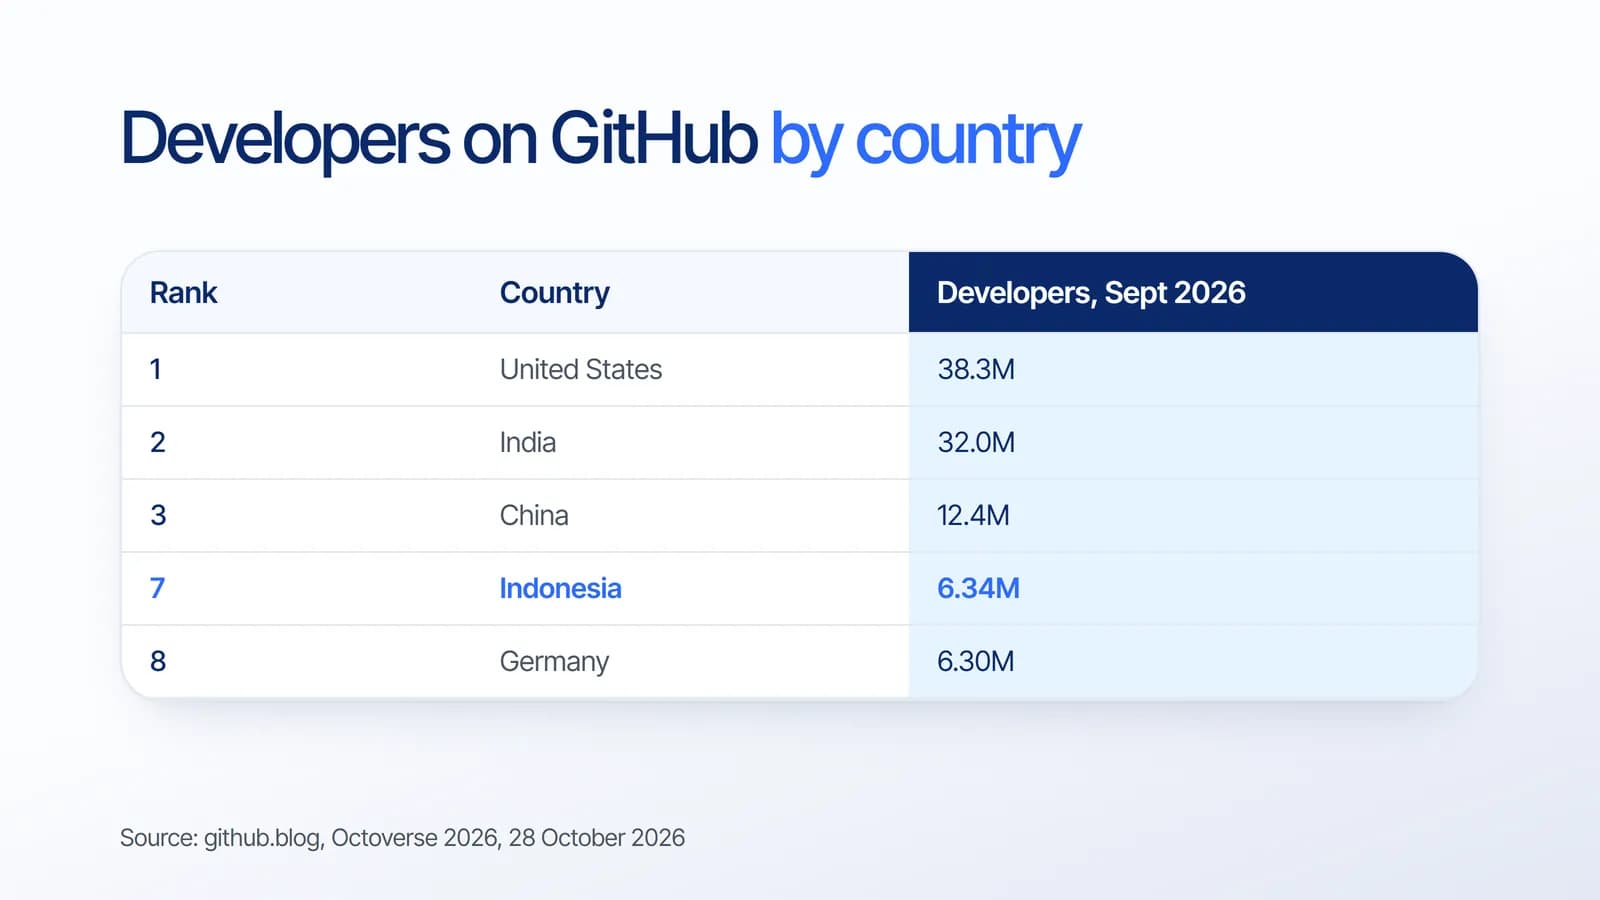Click the 'Source: github.blog, Octoverse 2026' footnote
This screenshot has width=1600, height=900.
click(x=402, y=838)
